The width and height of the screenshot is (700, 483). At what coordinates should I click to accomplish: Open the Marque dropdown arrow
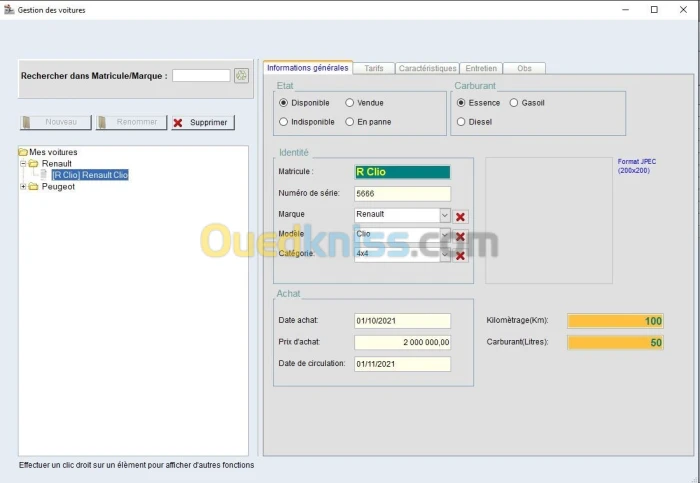tap(445, 215)
